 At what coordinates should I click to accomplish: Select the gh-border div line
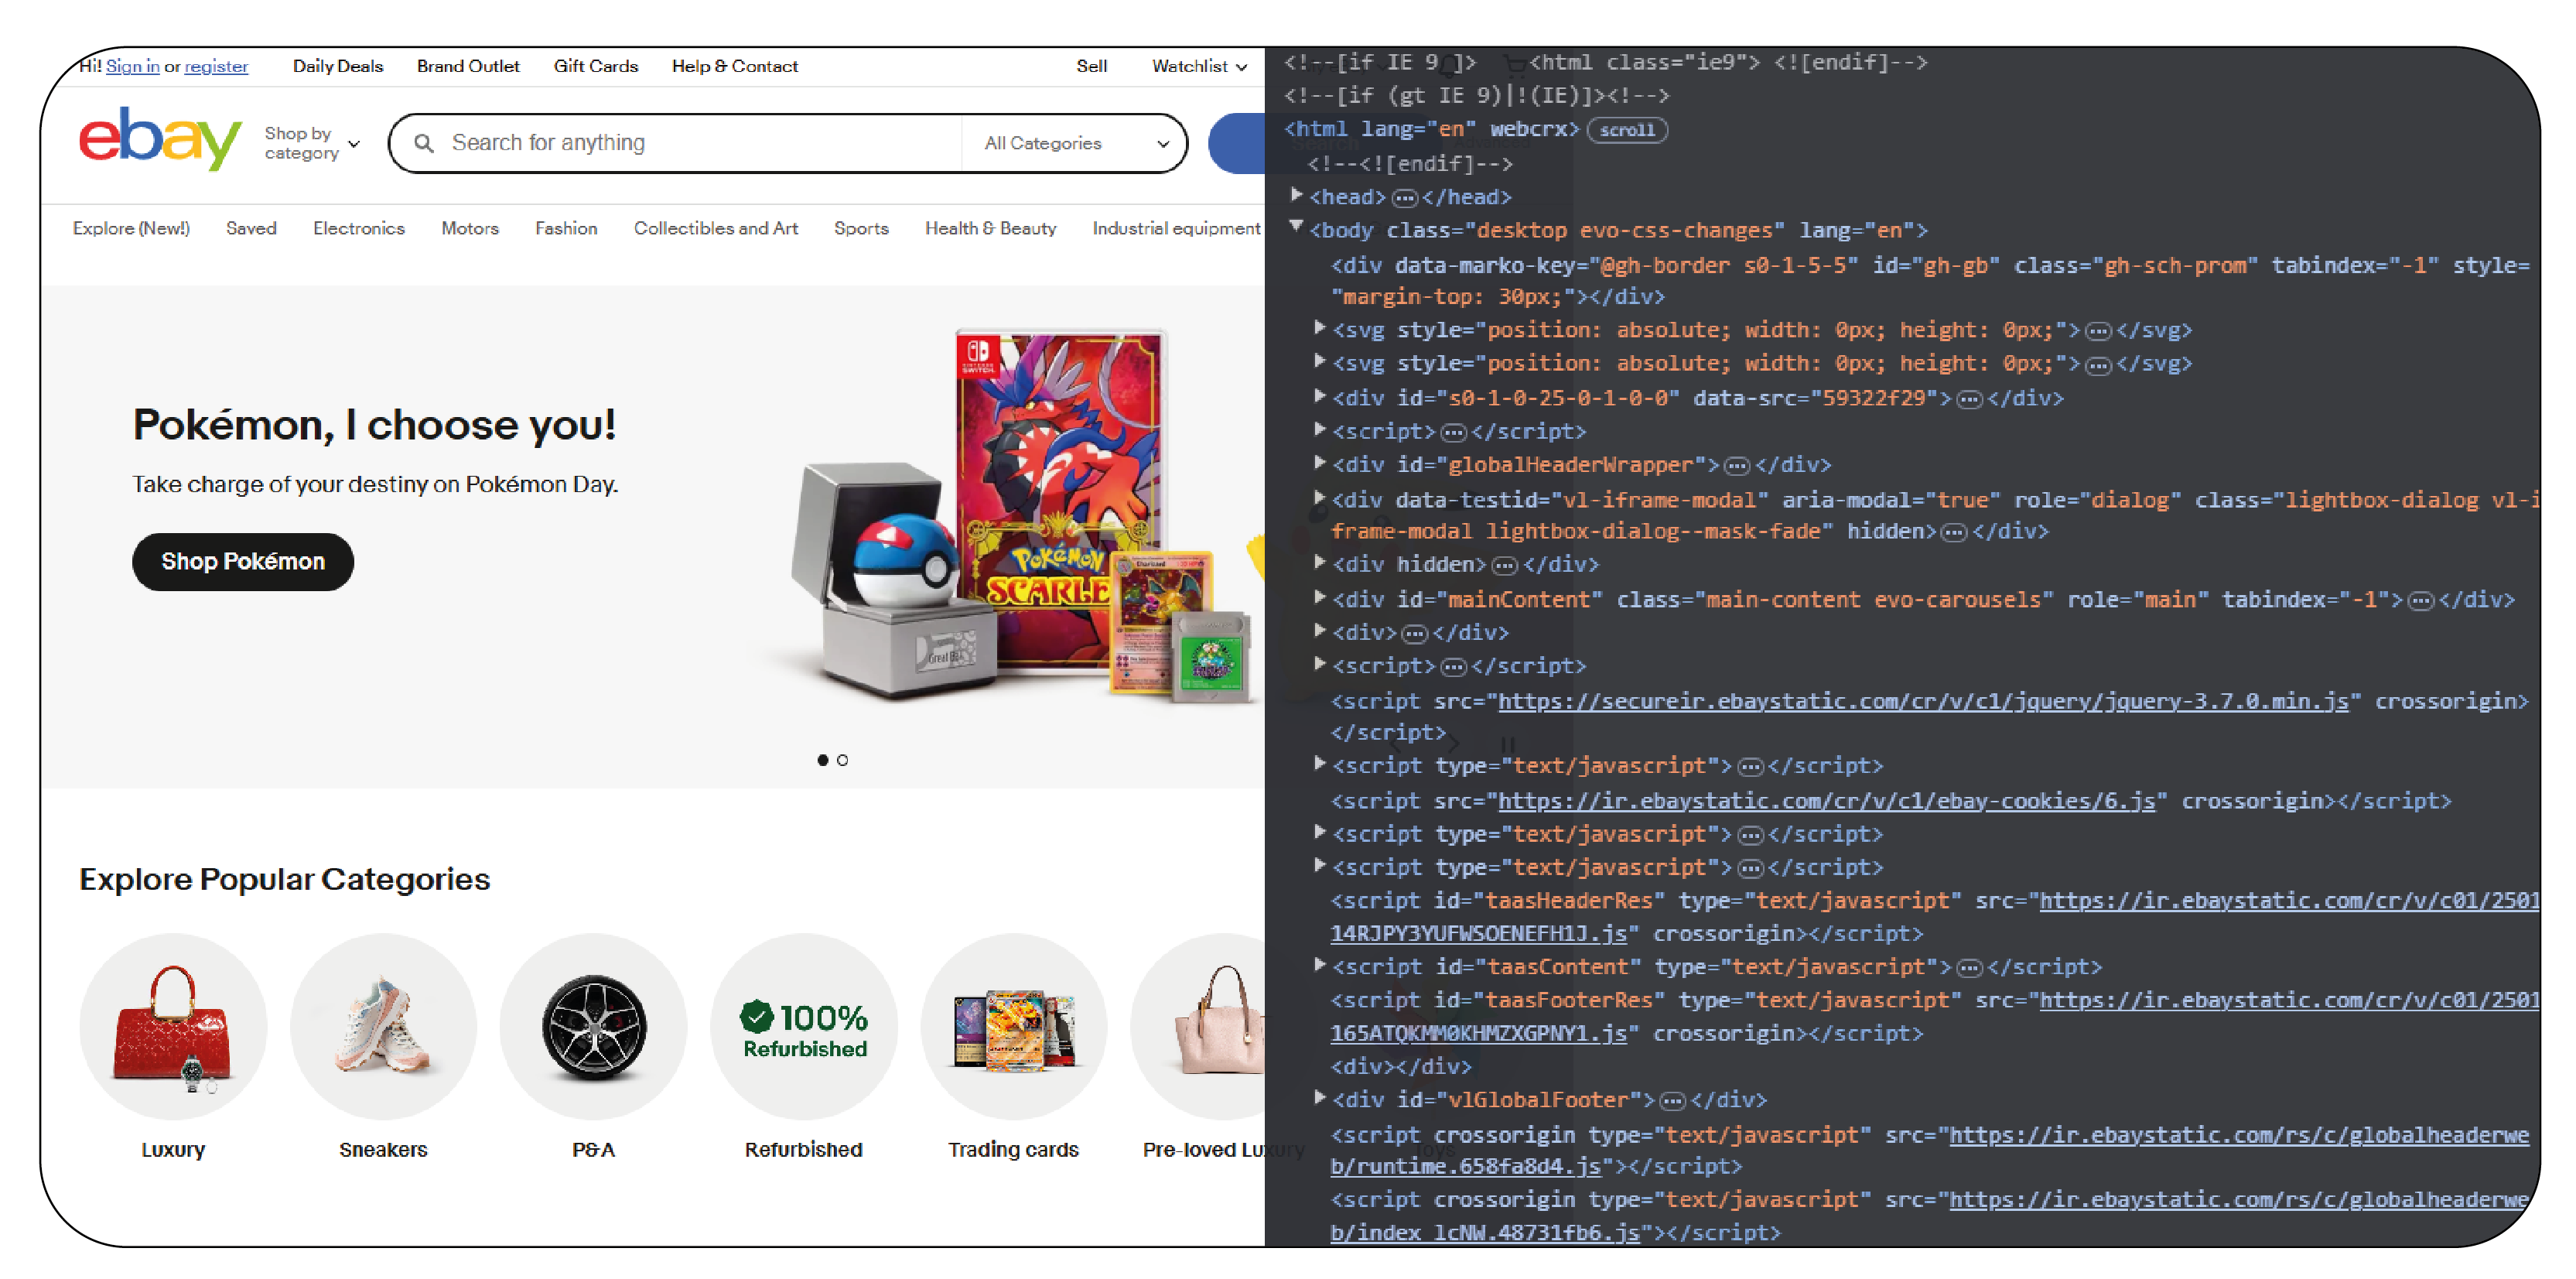coord(1930,281)
